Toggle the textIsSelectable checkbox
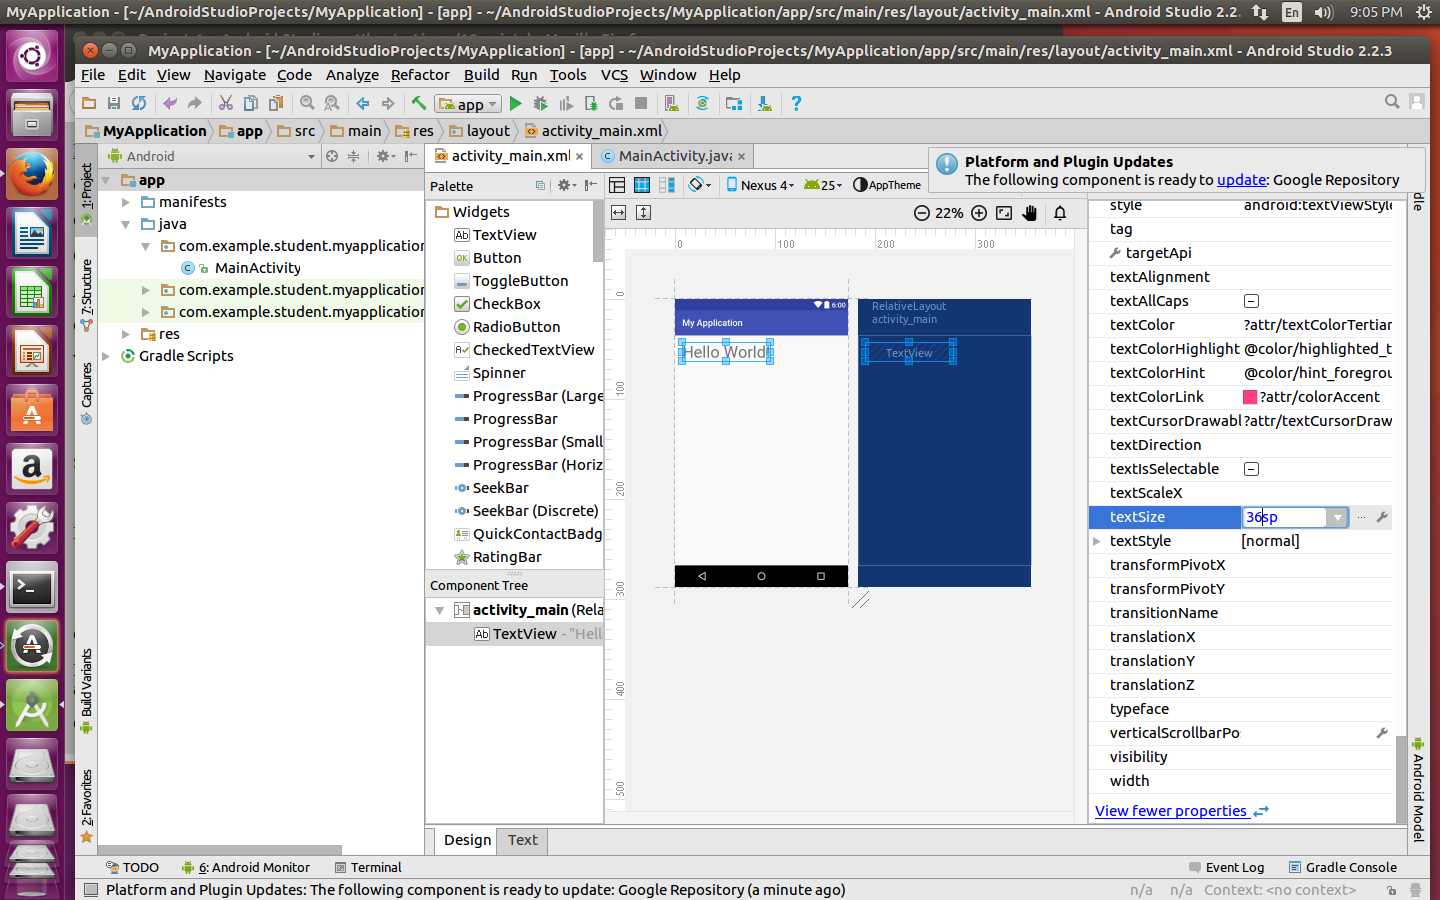The width and height of the screenshot is (1440, 900). [1251, 469]
